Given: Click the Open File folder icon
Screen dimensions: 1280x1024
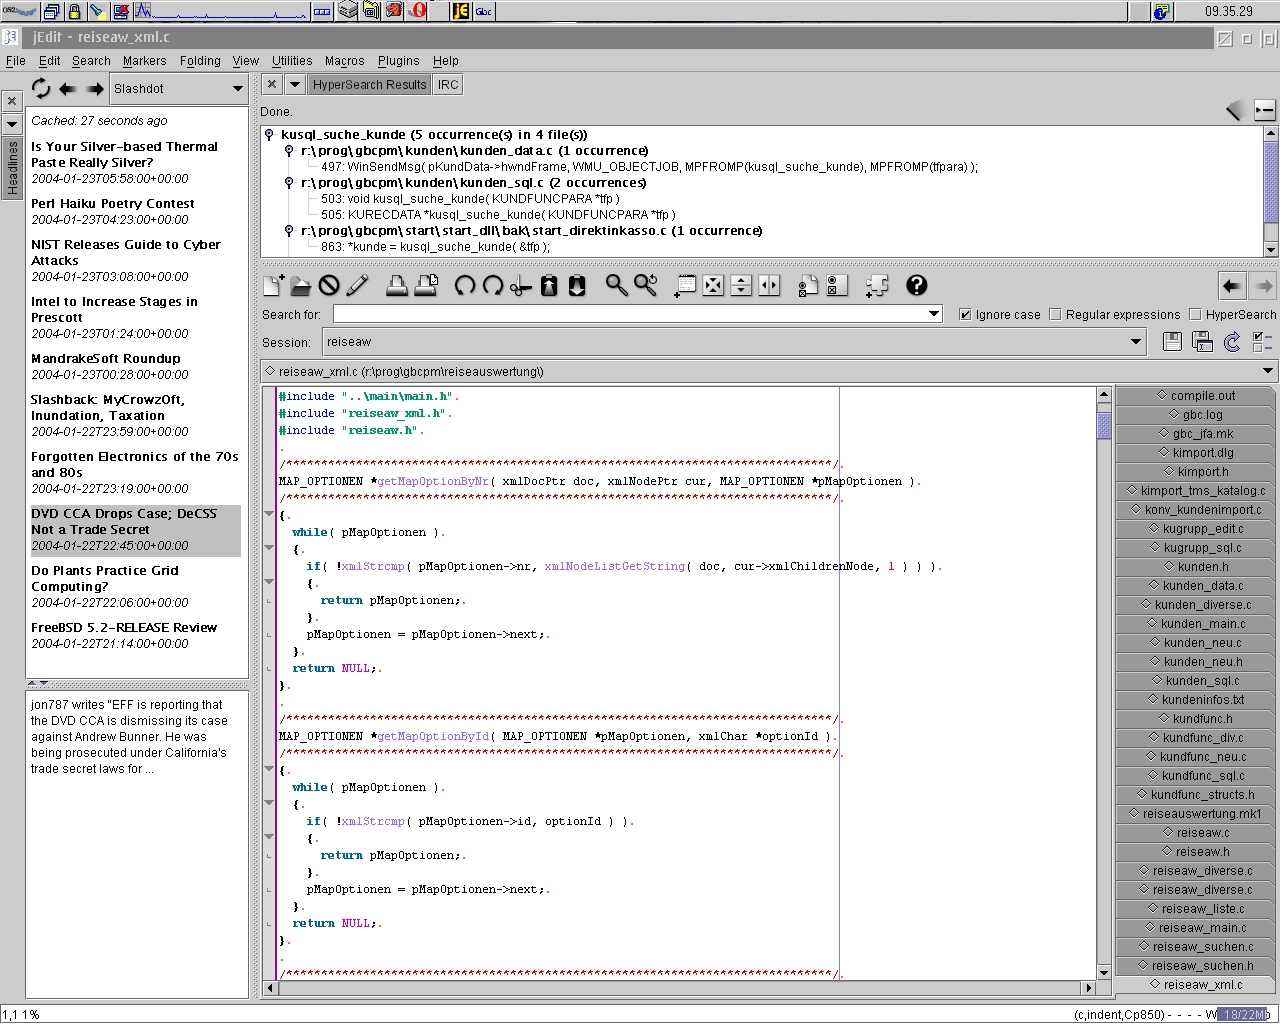Looking at the screenshot, I should pyautogui.click(x=301, y=286).
